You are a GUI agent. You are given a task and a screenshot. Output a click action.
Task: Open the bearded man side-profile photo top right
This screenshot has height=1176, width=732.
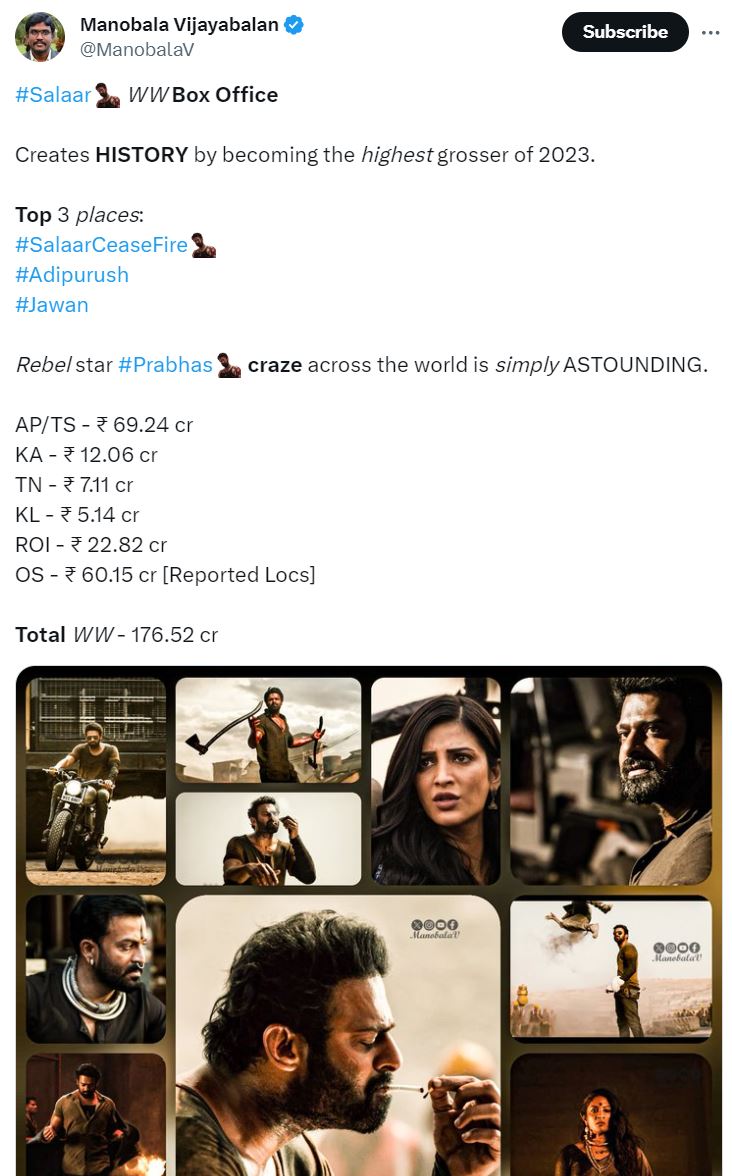(x=610, y=782)
